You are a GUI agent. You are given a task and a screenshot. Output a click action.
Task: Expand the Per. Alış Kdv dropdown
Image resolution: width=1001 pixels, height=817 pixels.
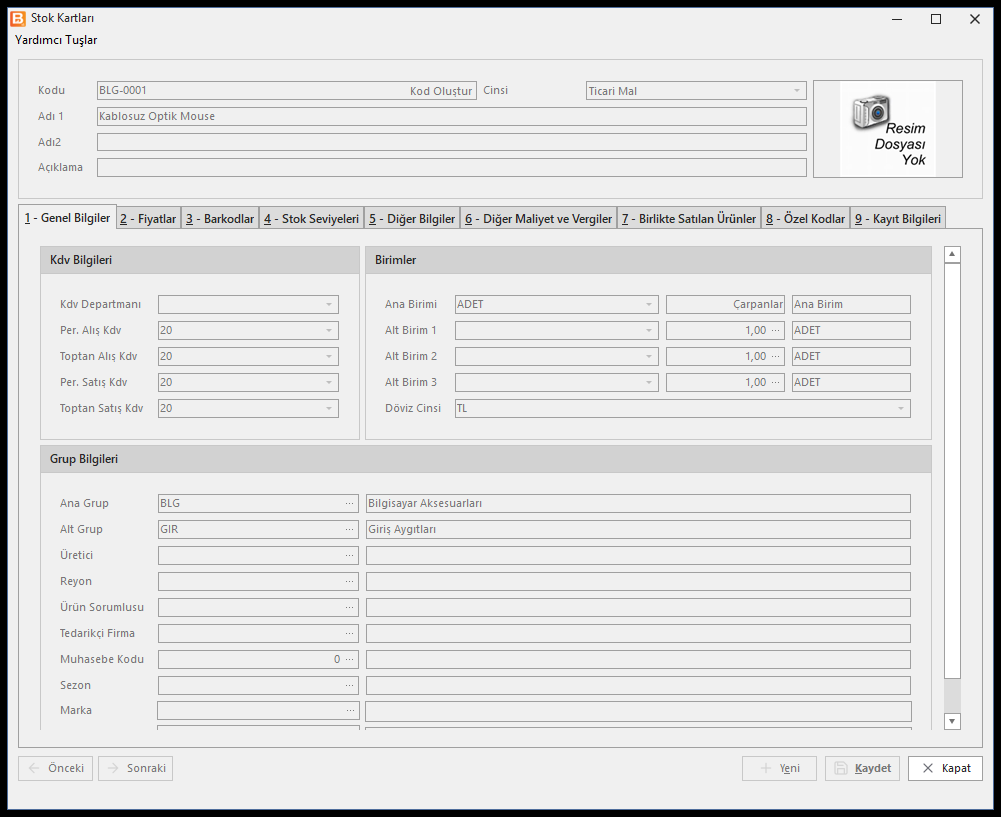(329, 331)
